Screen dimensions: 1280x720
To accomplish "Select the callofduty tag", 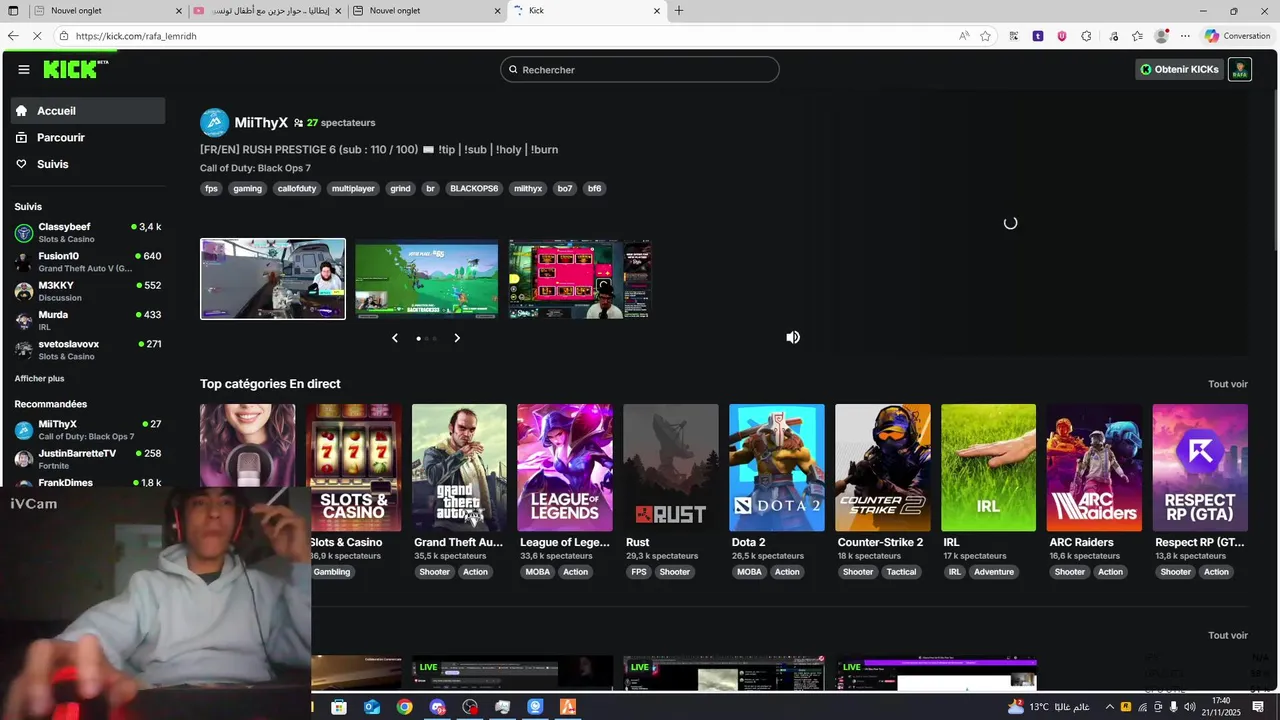I will point(297,188).
